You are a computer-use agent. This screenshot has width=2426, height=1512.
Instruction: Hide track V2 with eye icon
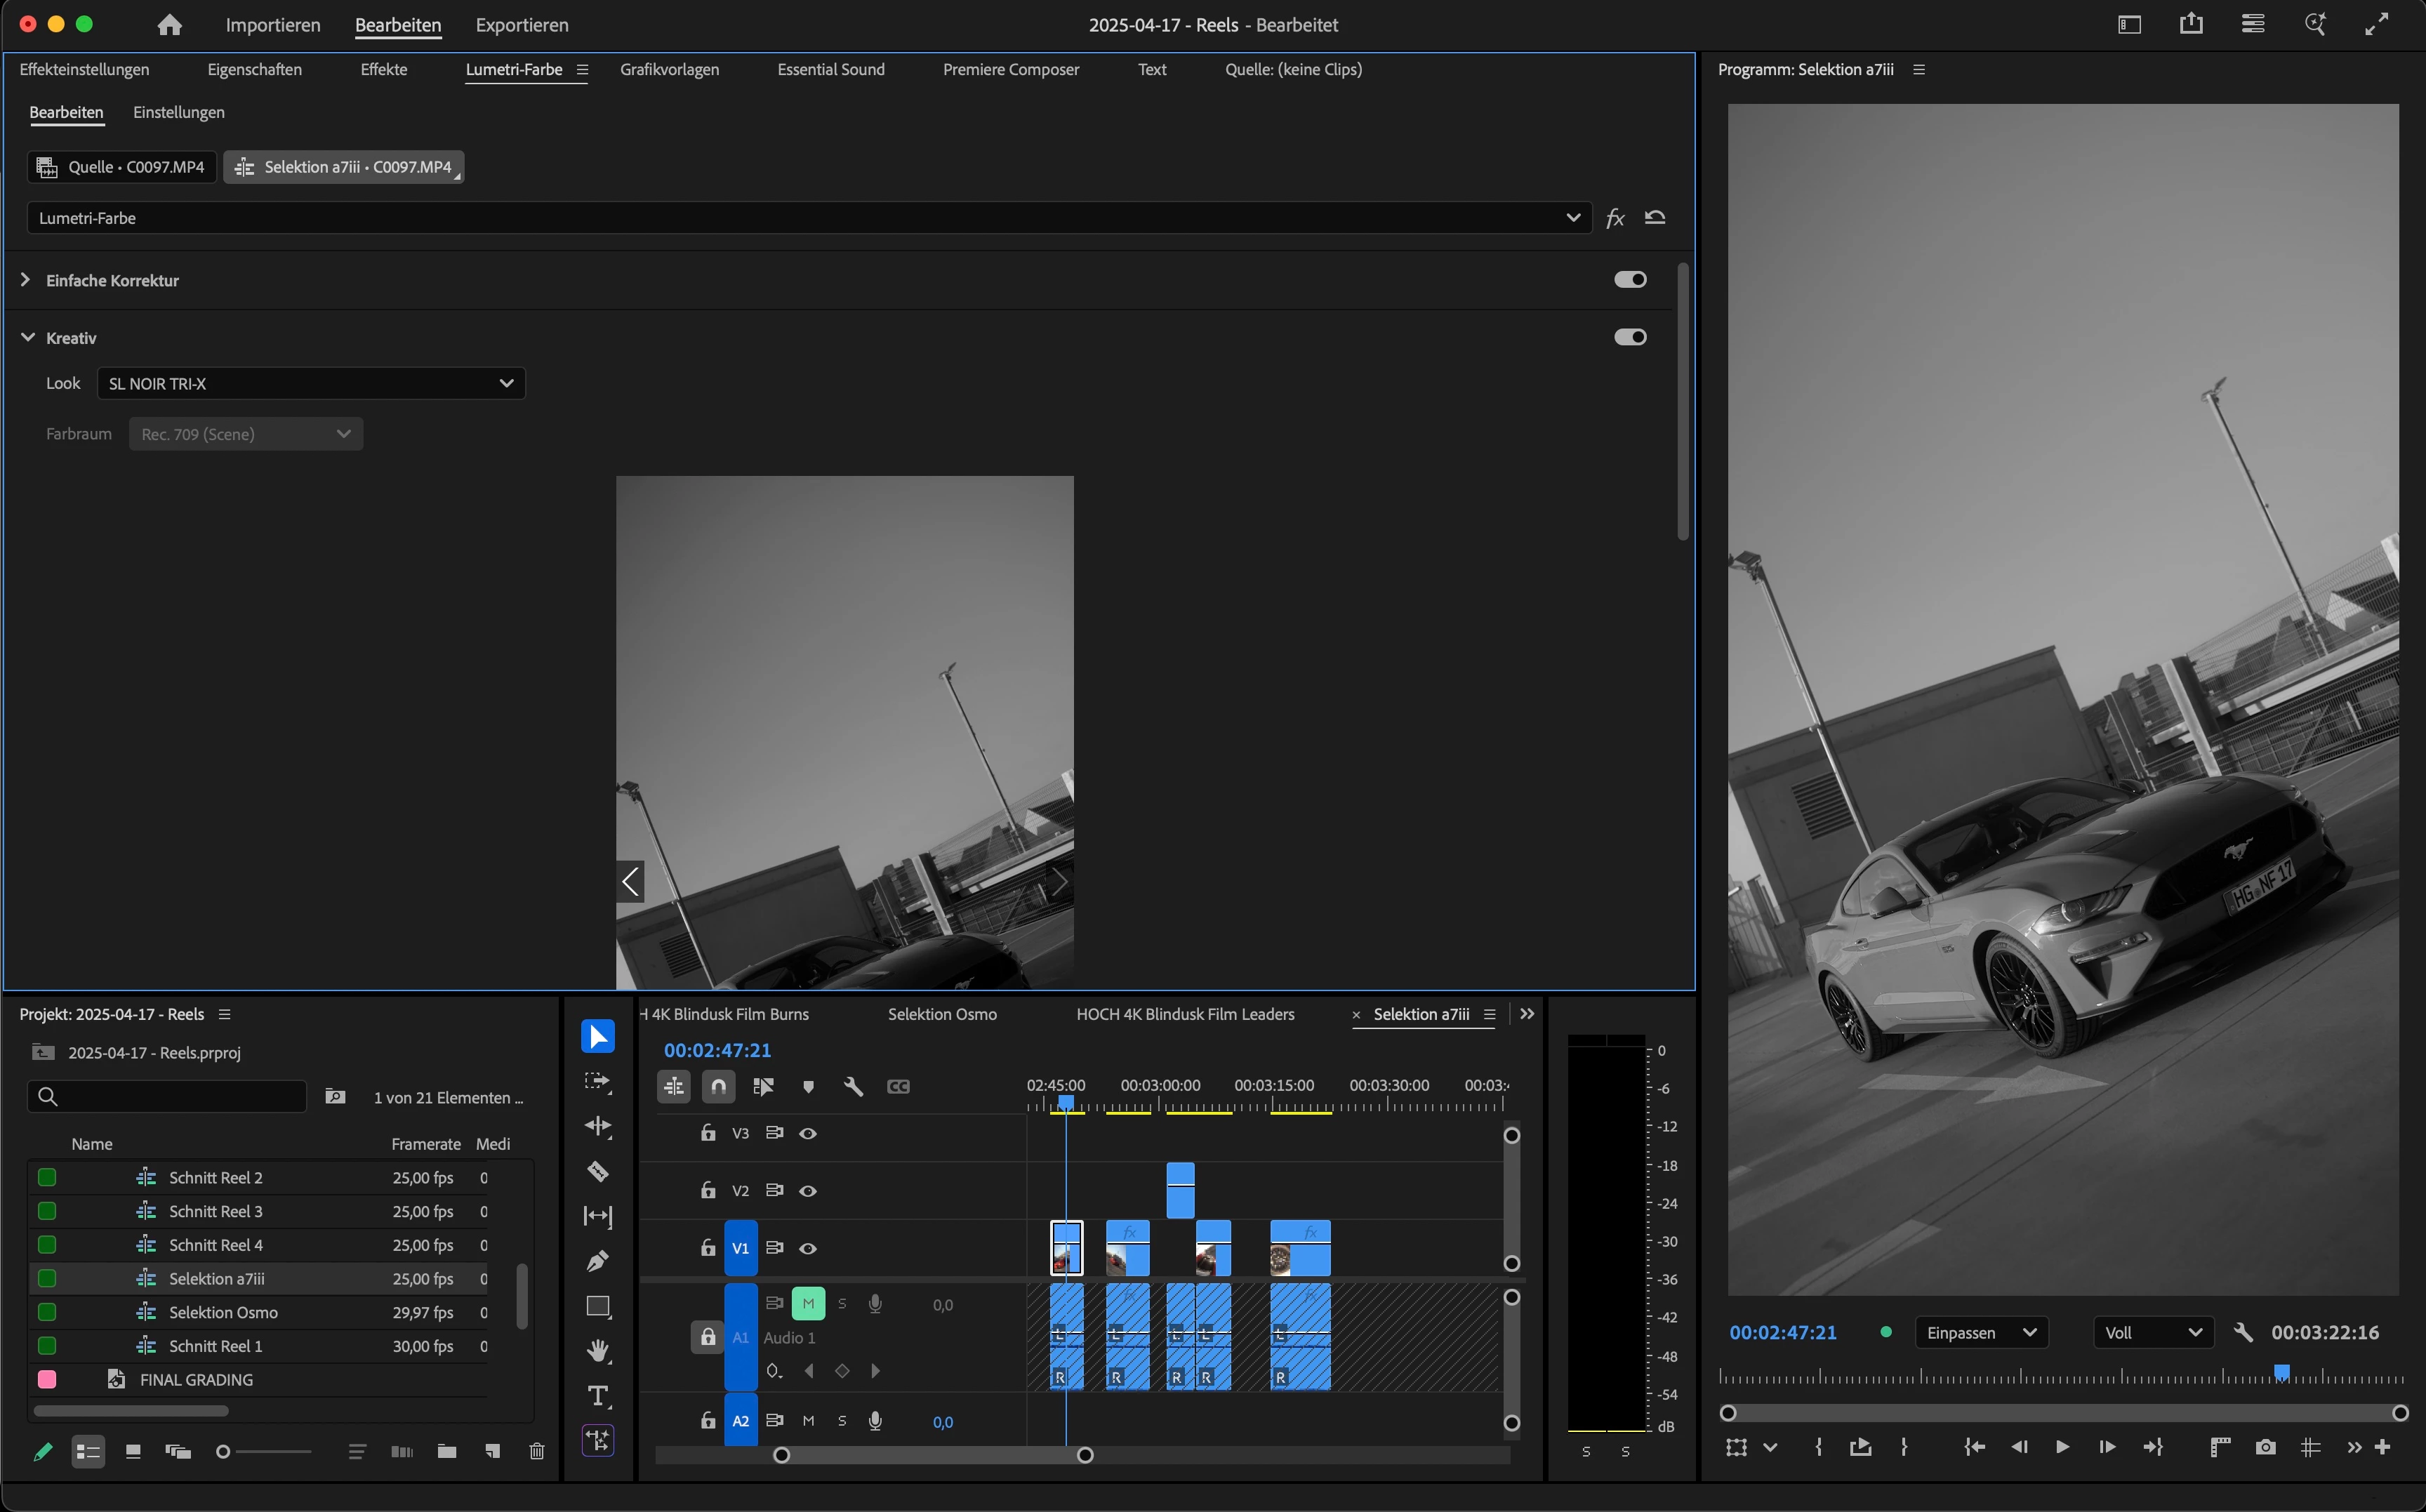tap(808, 1191)
